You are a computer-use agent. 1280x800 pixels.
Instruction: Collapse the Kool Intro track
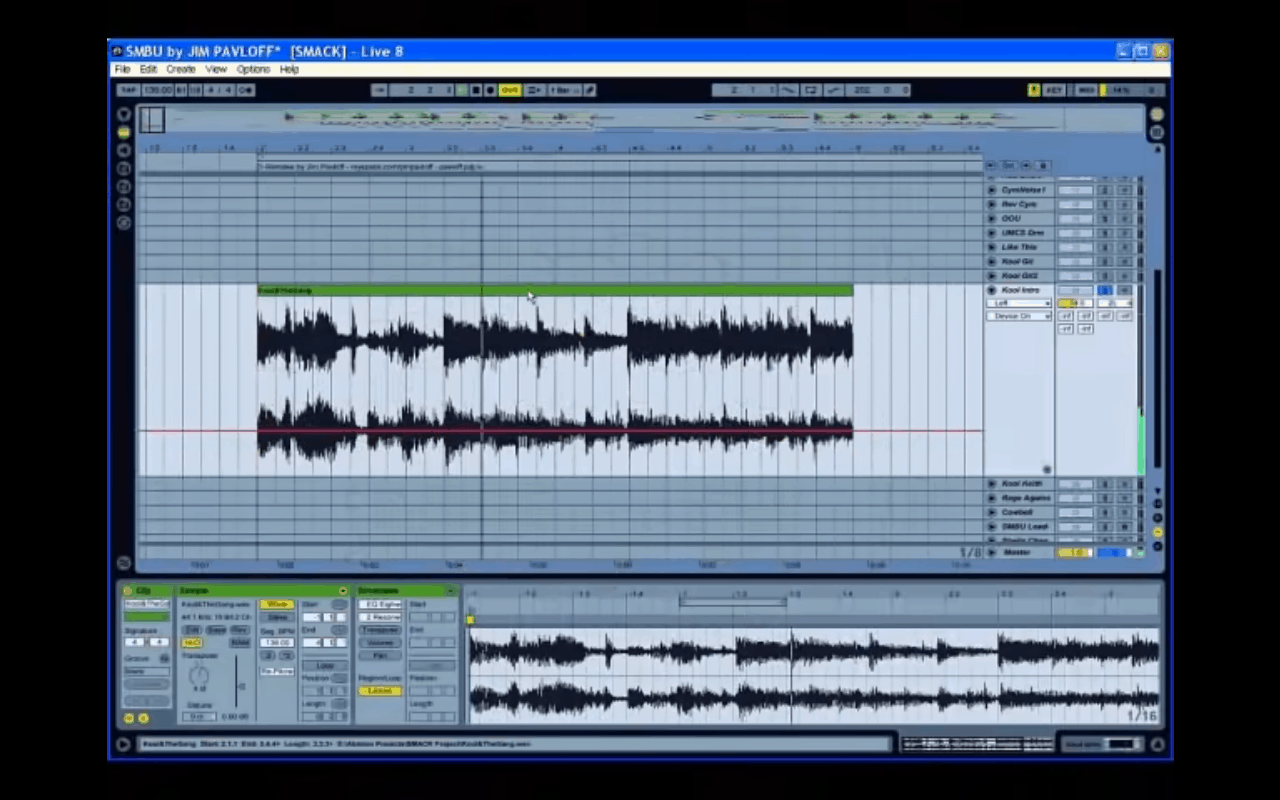(992, 290)
